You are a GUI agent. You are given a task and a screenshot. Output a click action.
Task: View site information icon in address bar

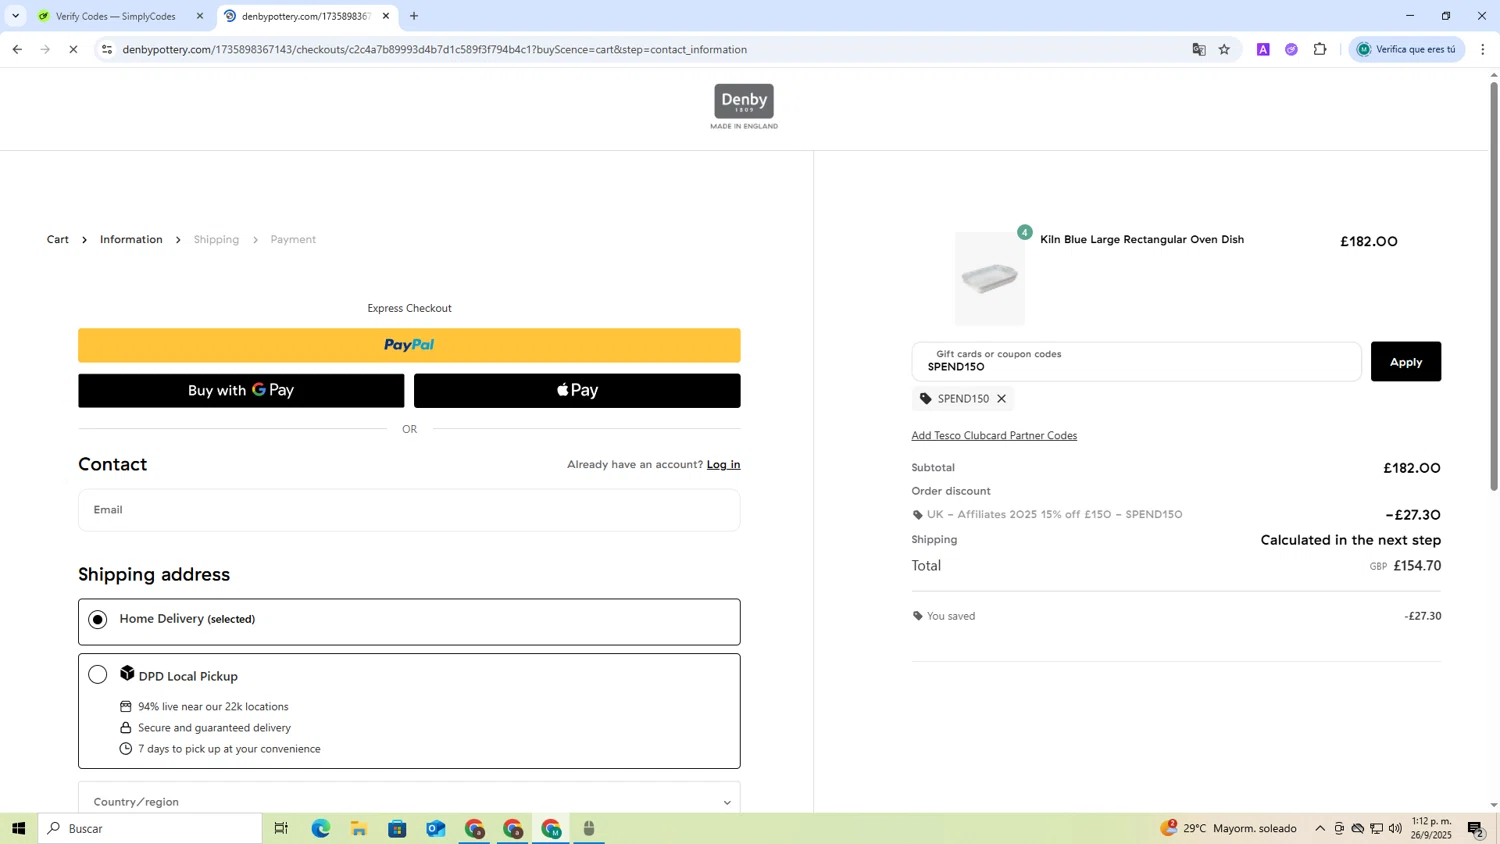tap(107, 49)
